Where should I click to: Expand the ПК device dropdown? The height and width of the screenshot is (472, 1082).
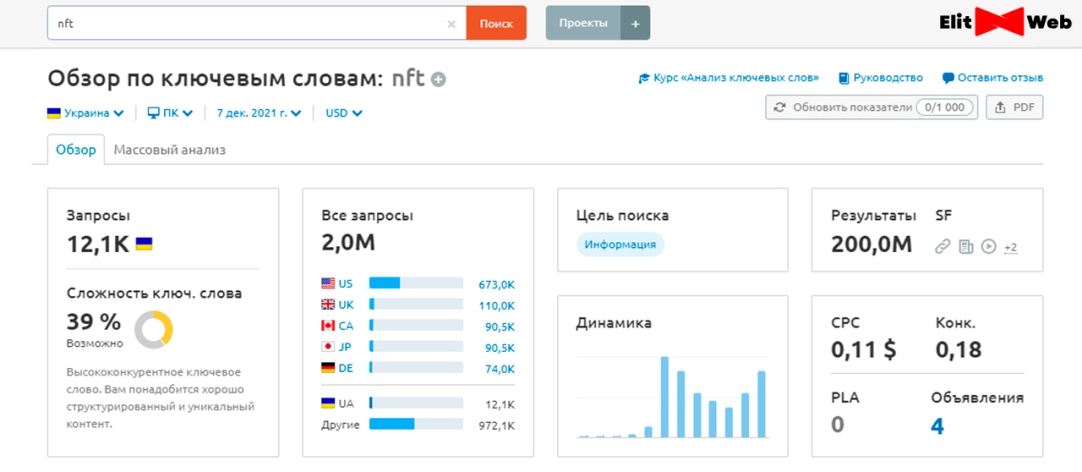tap(170, 112)
